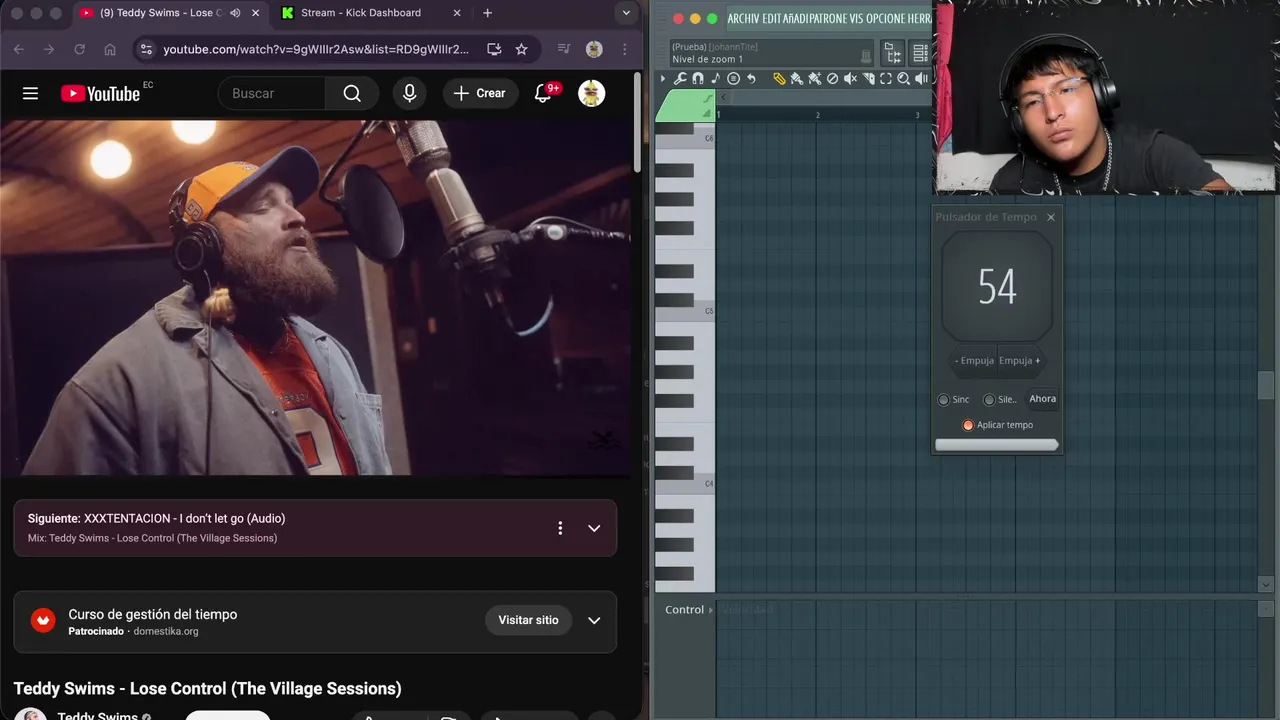This screenshot has height=720, width=1280.
Task: Select the Sinc radio option in tempo tapper
Action: point(943,399)
